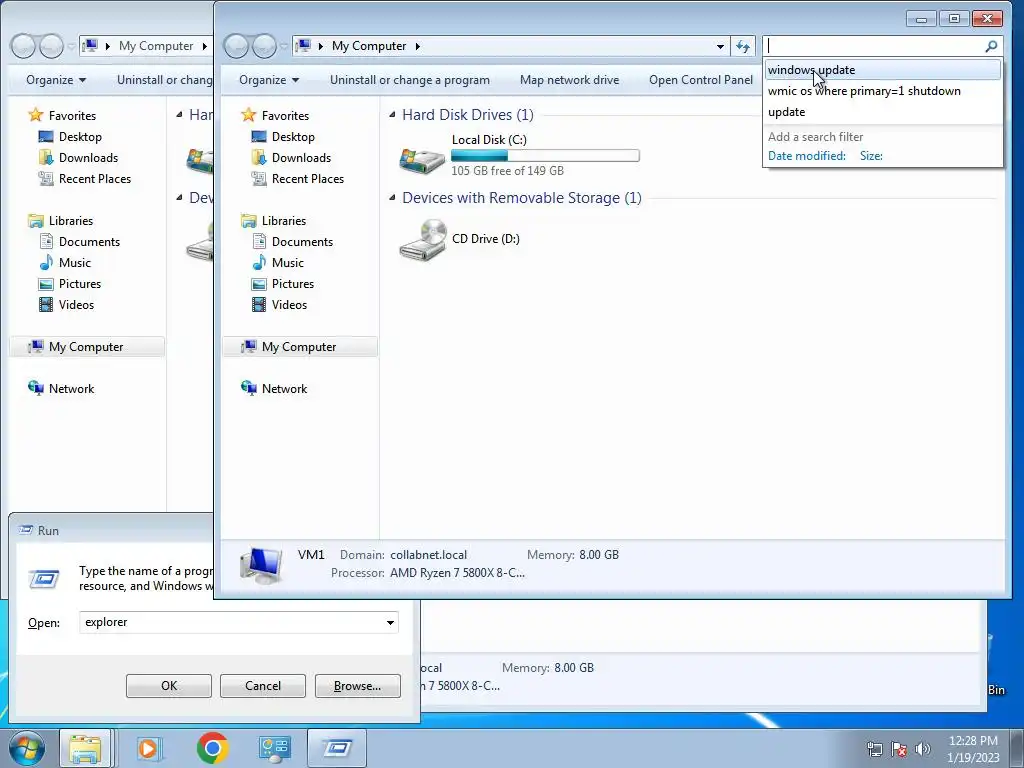Open the Run dialog's Open combo dropdown arrow
Viewport: 1024px width, 768px height.
[390, 622]
